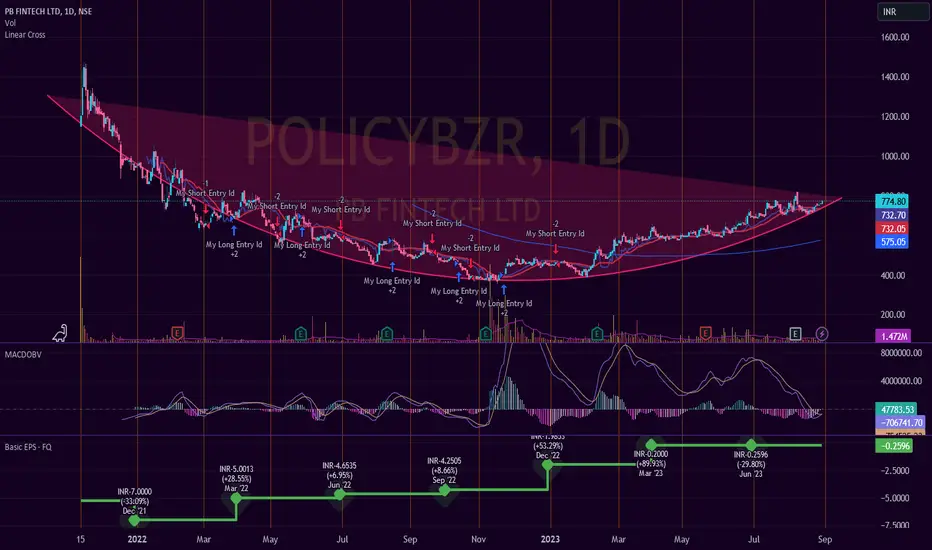Click the -5.0000 EPS scale label

895,498
